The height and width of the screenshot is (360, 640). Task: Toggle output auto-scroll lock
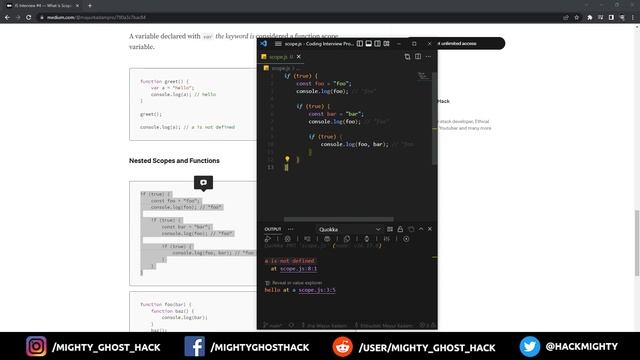click(400, 229)
